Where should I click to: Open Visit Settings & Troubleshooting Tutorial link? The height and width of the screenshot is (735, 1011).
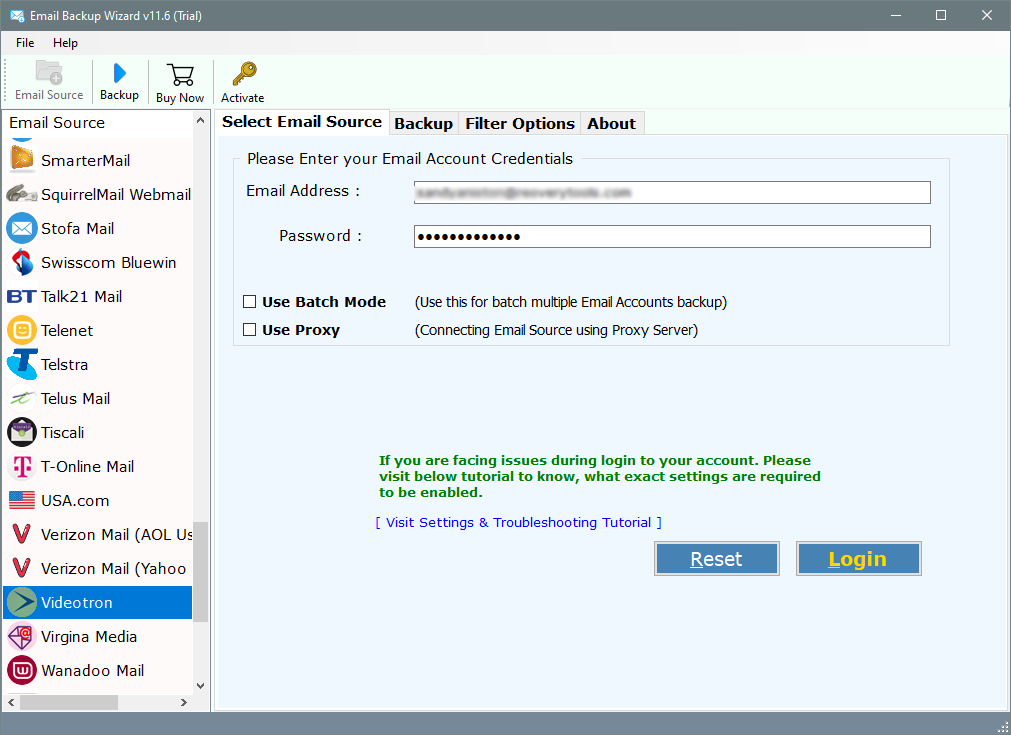[518, 522]
